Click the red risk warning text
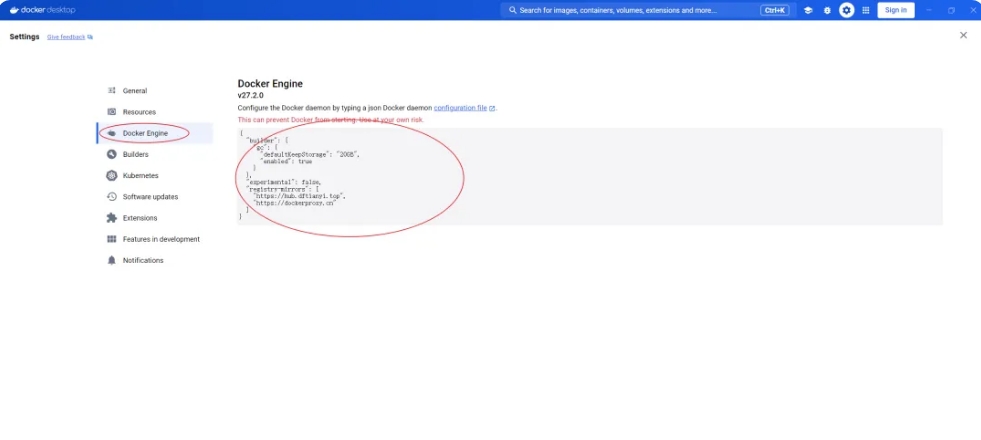Screen dimensions: 981x440 tap(331, 120)
